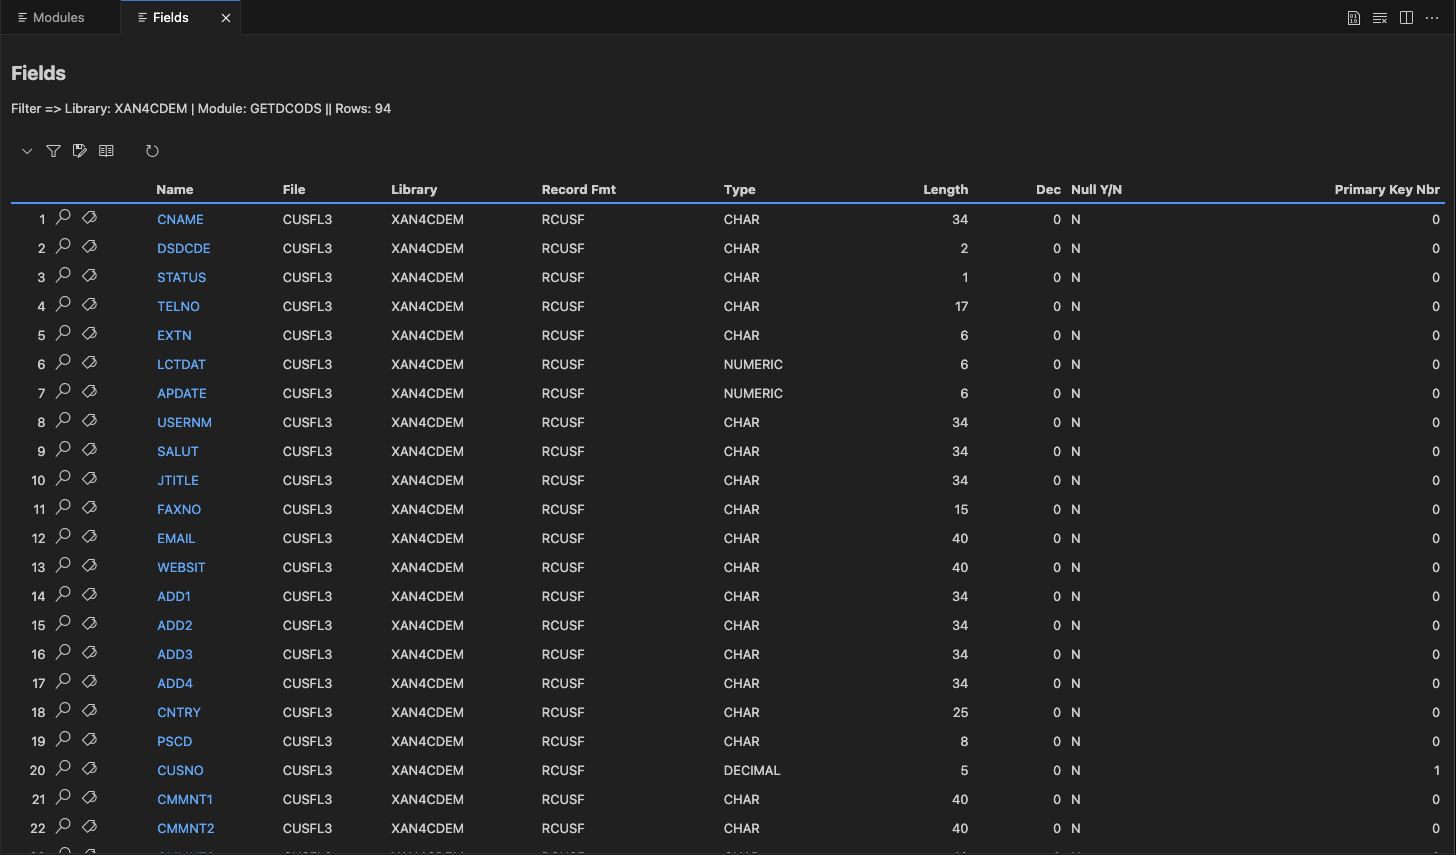
Task: Click the magnifier icon on the EMAIL row
Action: point(63,536)
